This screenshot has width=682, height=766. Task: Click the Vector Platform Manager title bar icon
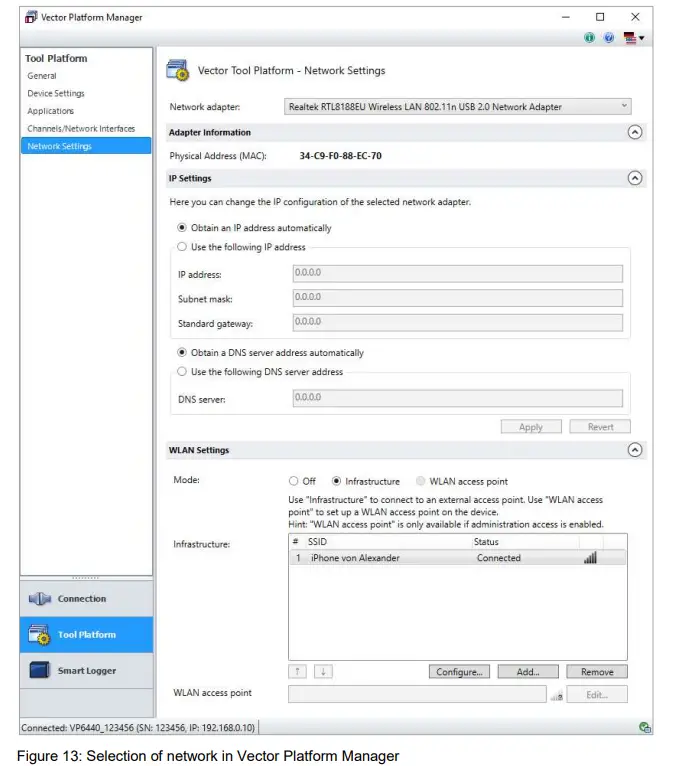[31, 17]
